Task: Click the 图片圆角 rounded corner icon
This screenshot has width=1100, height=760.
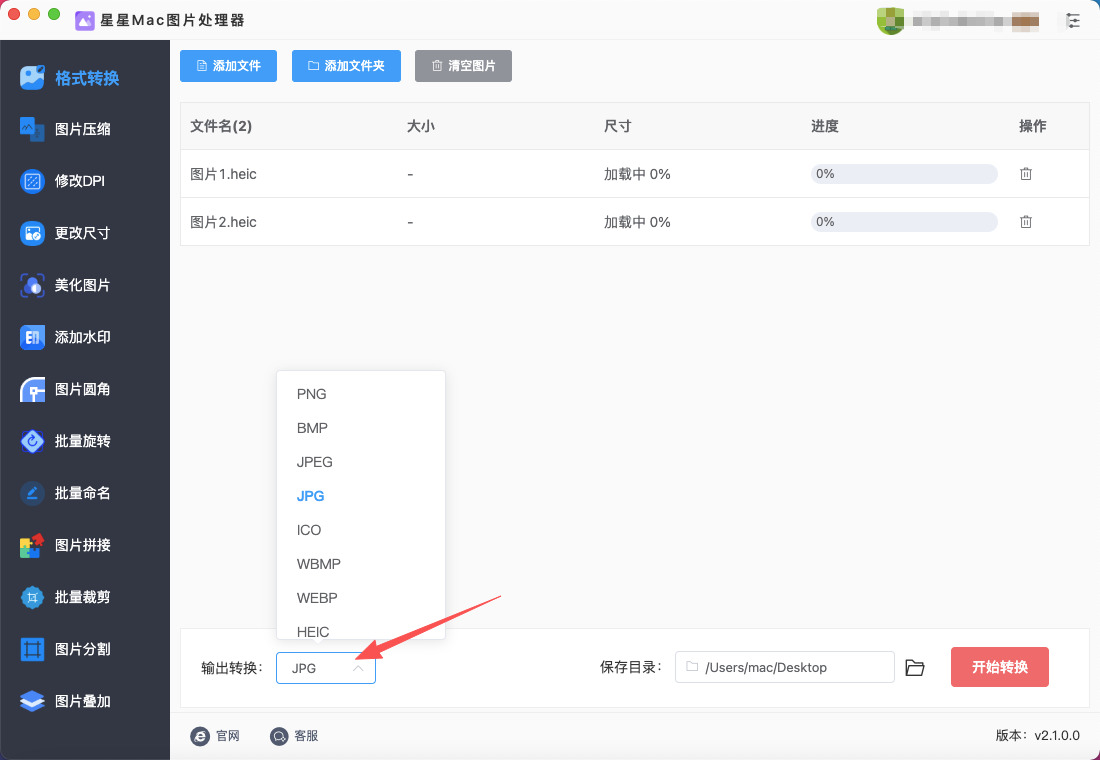Action: pyautogui.click(x=32, y=389)
